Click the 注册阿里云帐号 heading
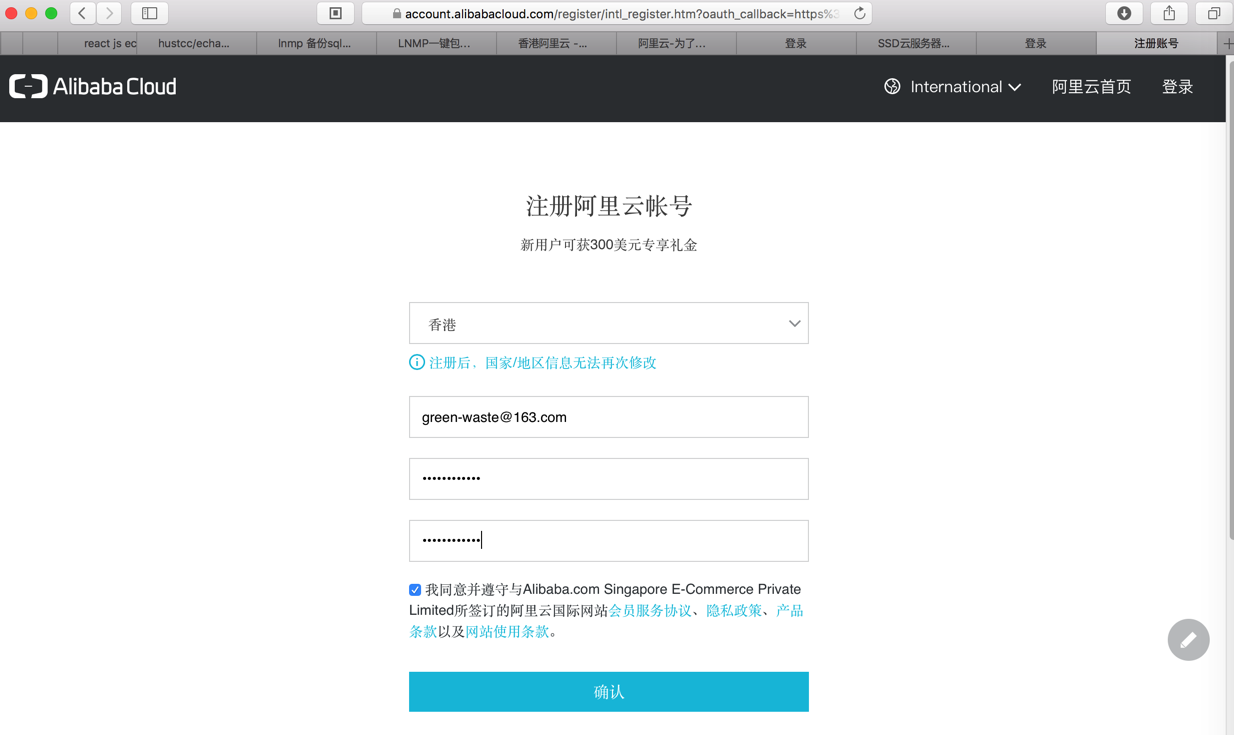The image size is (1234, 735). coord(609,206)
